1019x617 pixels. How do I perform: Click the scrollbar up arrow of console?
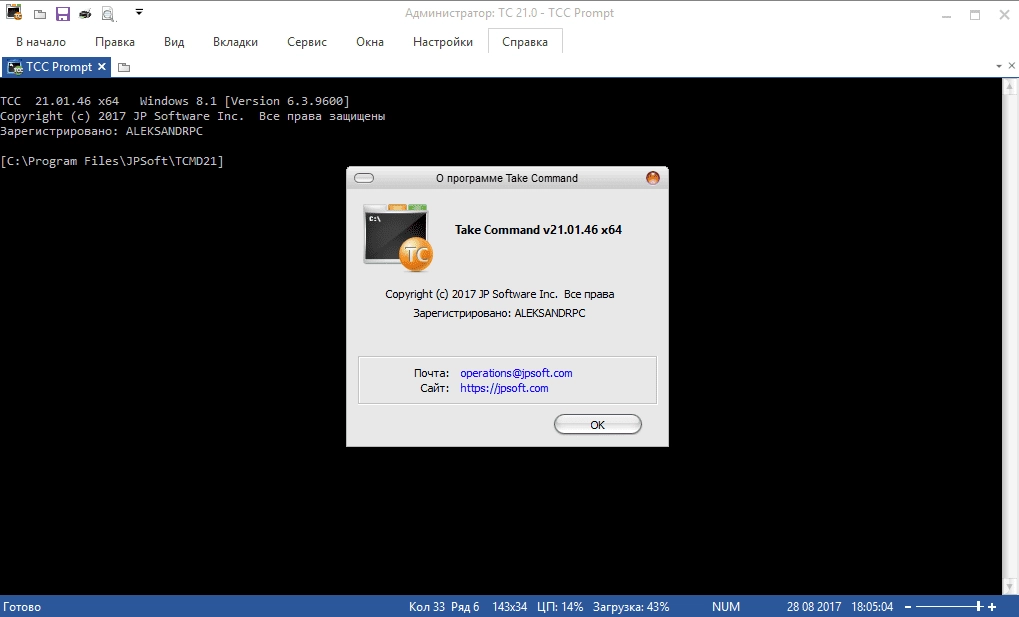(x=1011, y=86)
